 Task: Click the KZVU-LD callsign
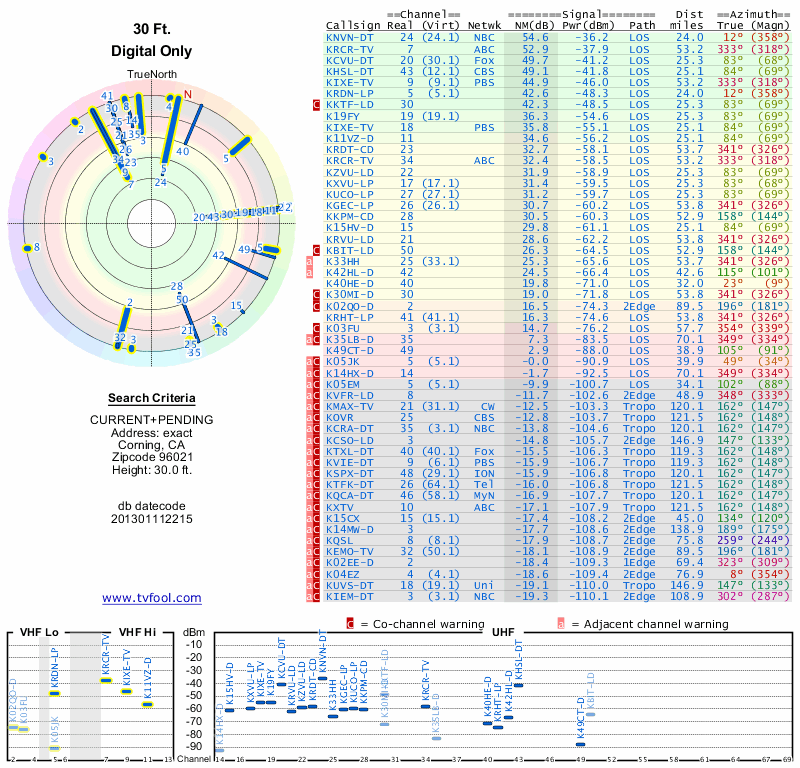[x=349, y=172]
